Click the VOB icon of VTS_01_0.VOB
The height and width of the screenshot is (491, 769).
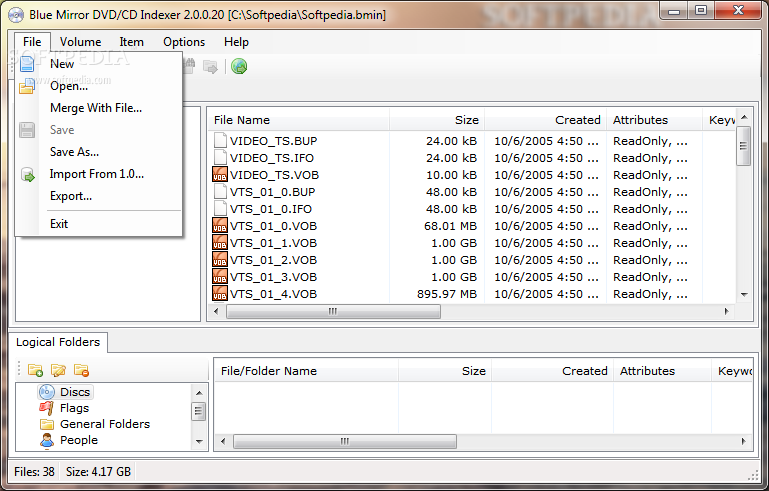[x=220, y=226]
